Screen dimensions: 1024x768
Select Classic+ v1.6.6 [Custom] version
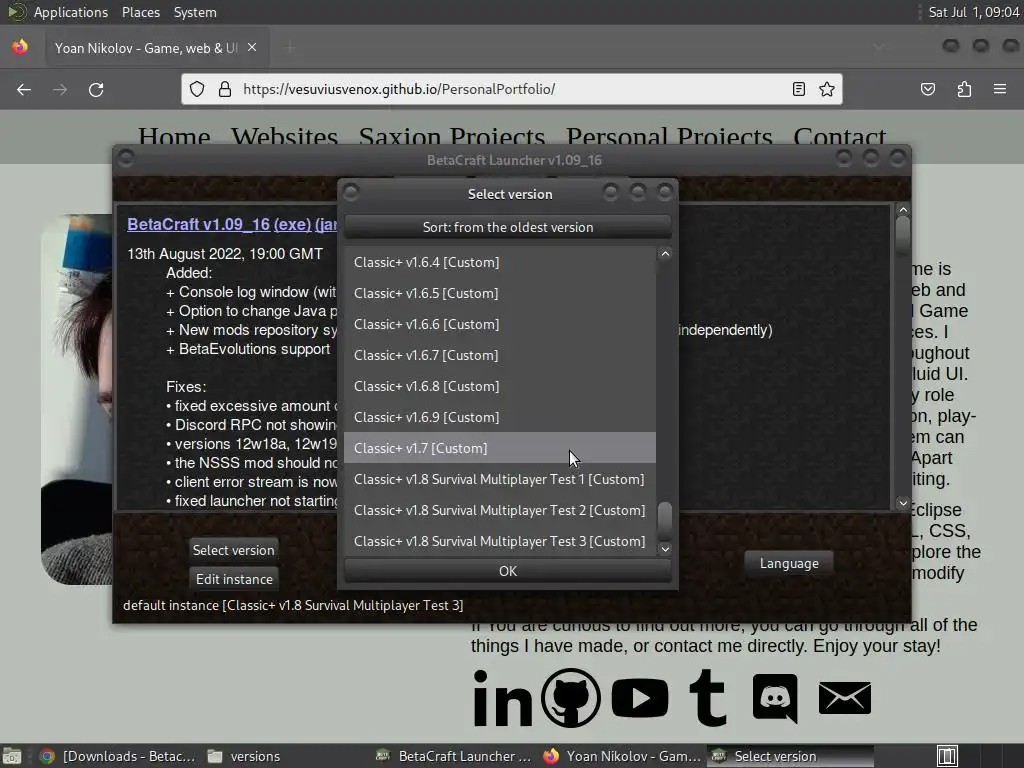(500, 324)
